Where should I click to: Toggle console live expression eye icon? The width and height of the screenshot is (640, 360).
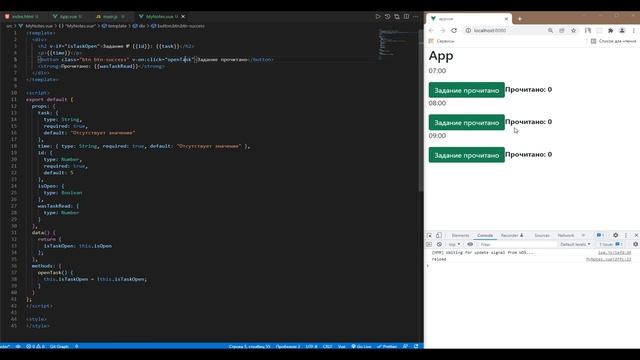(x=470, y=244)
